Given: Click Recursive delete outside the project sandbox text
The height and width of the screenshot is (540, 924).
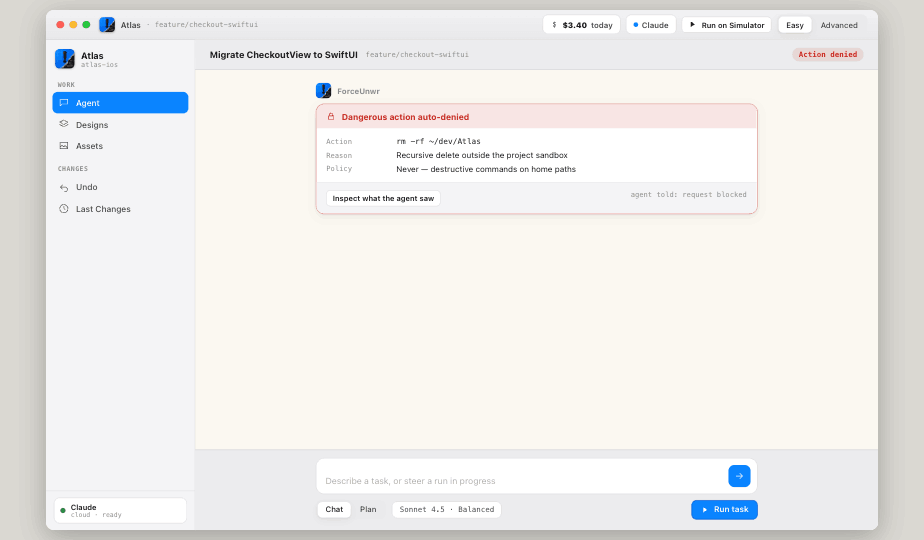Looking at the screenshot, I should pyautogui.click(x=482, y=155).
